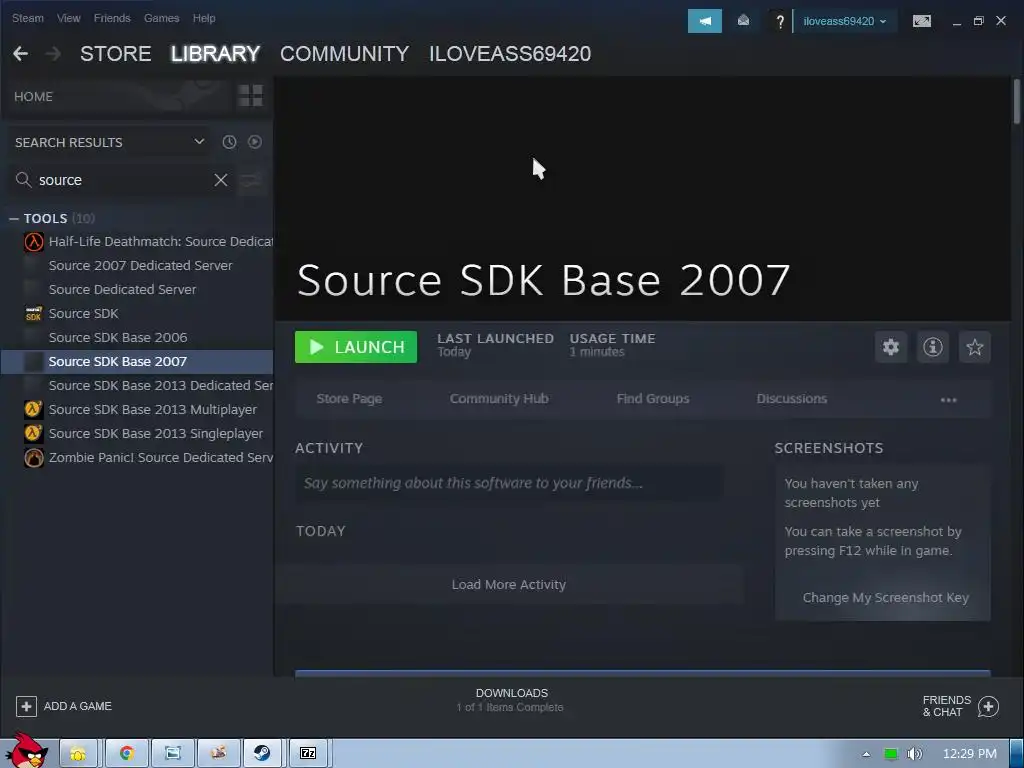Focus the activity status text field

point(509,483)
